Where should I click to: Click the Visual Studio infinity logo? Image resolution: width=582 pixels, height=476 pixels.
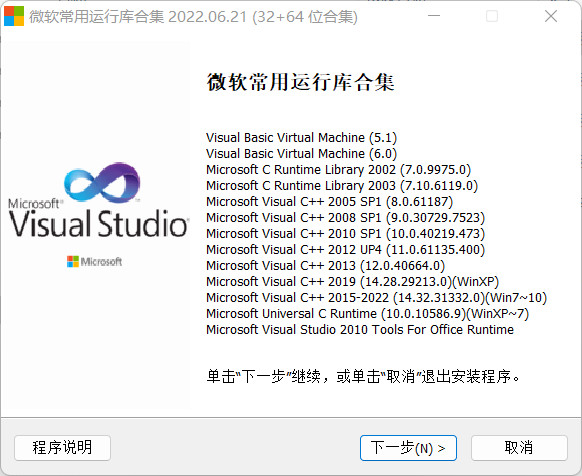102,183
